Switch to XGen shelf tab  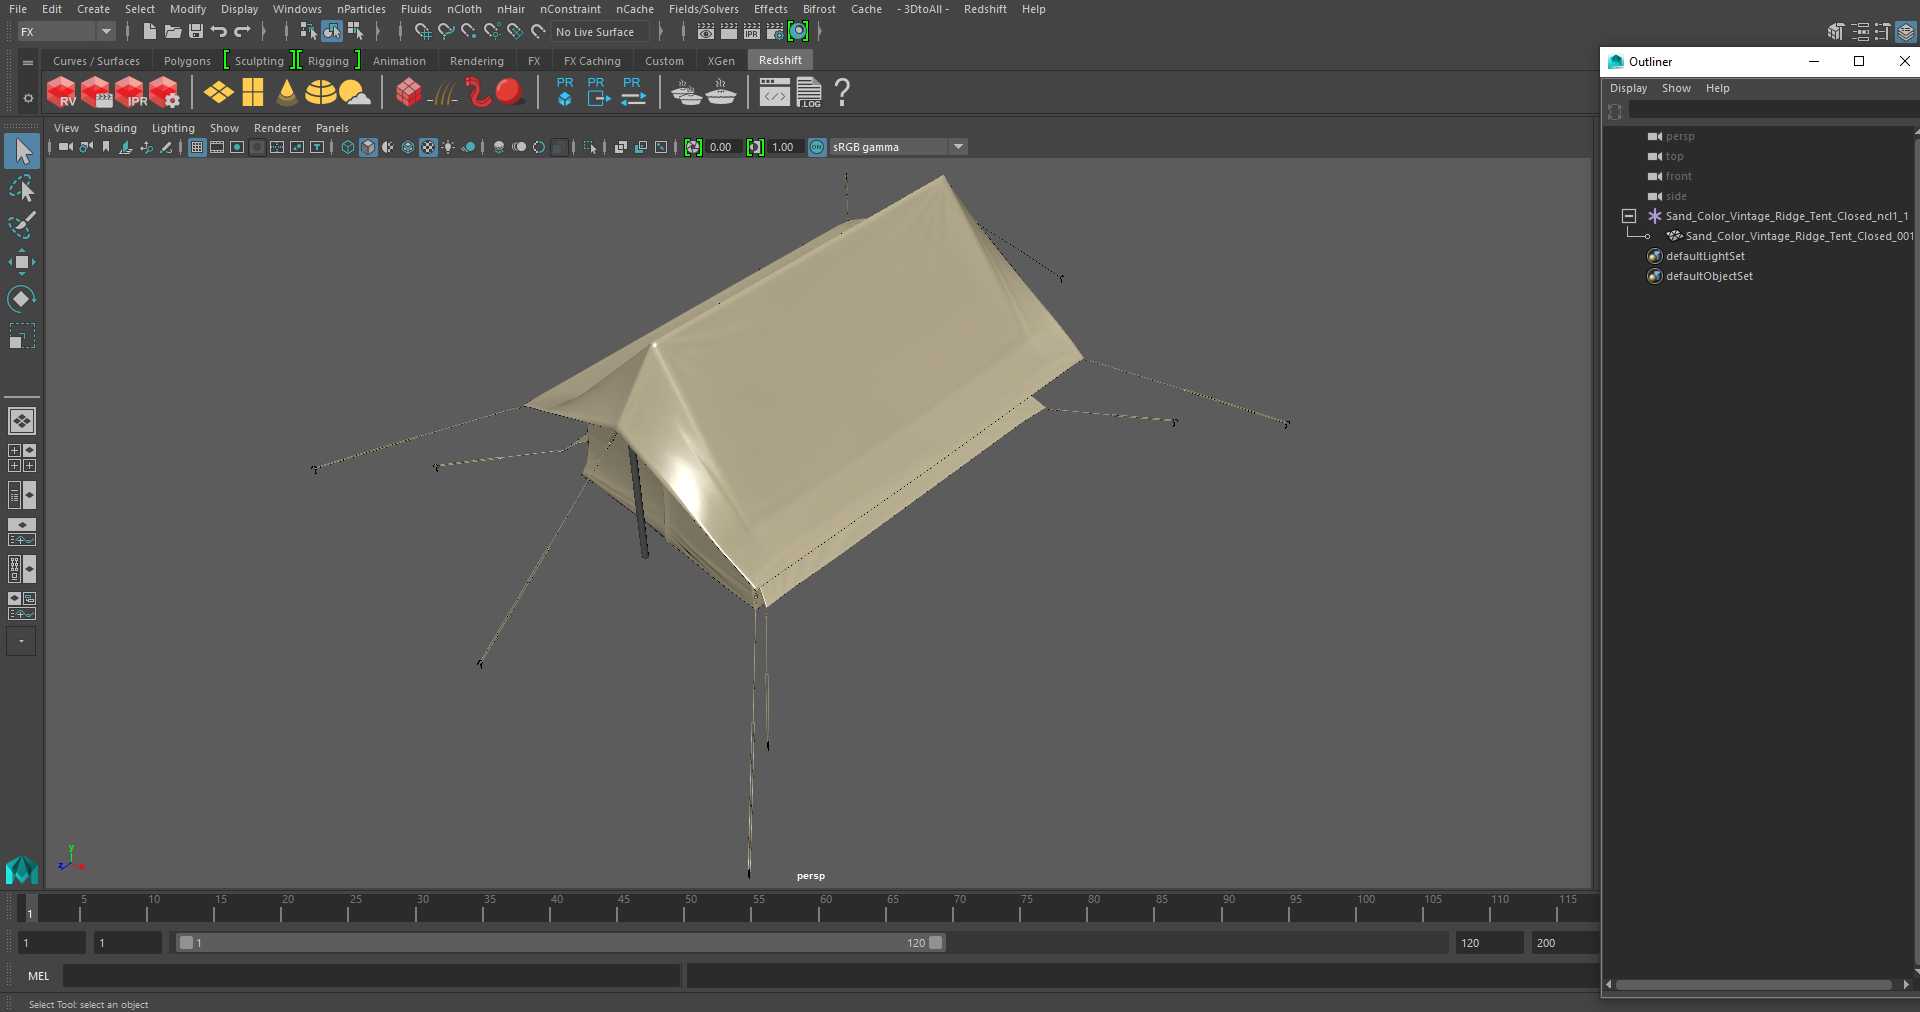721,61
